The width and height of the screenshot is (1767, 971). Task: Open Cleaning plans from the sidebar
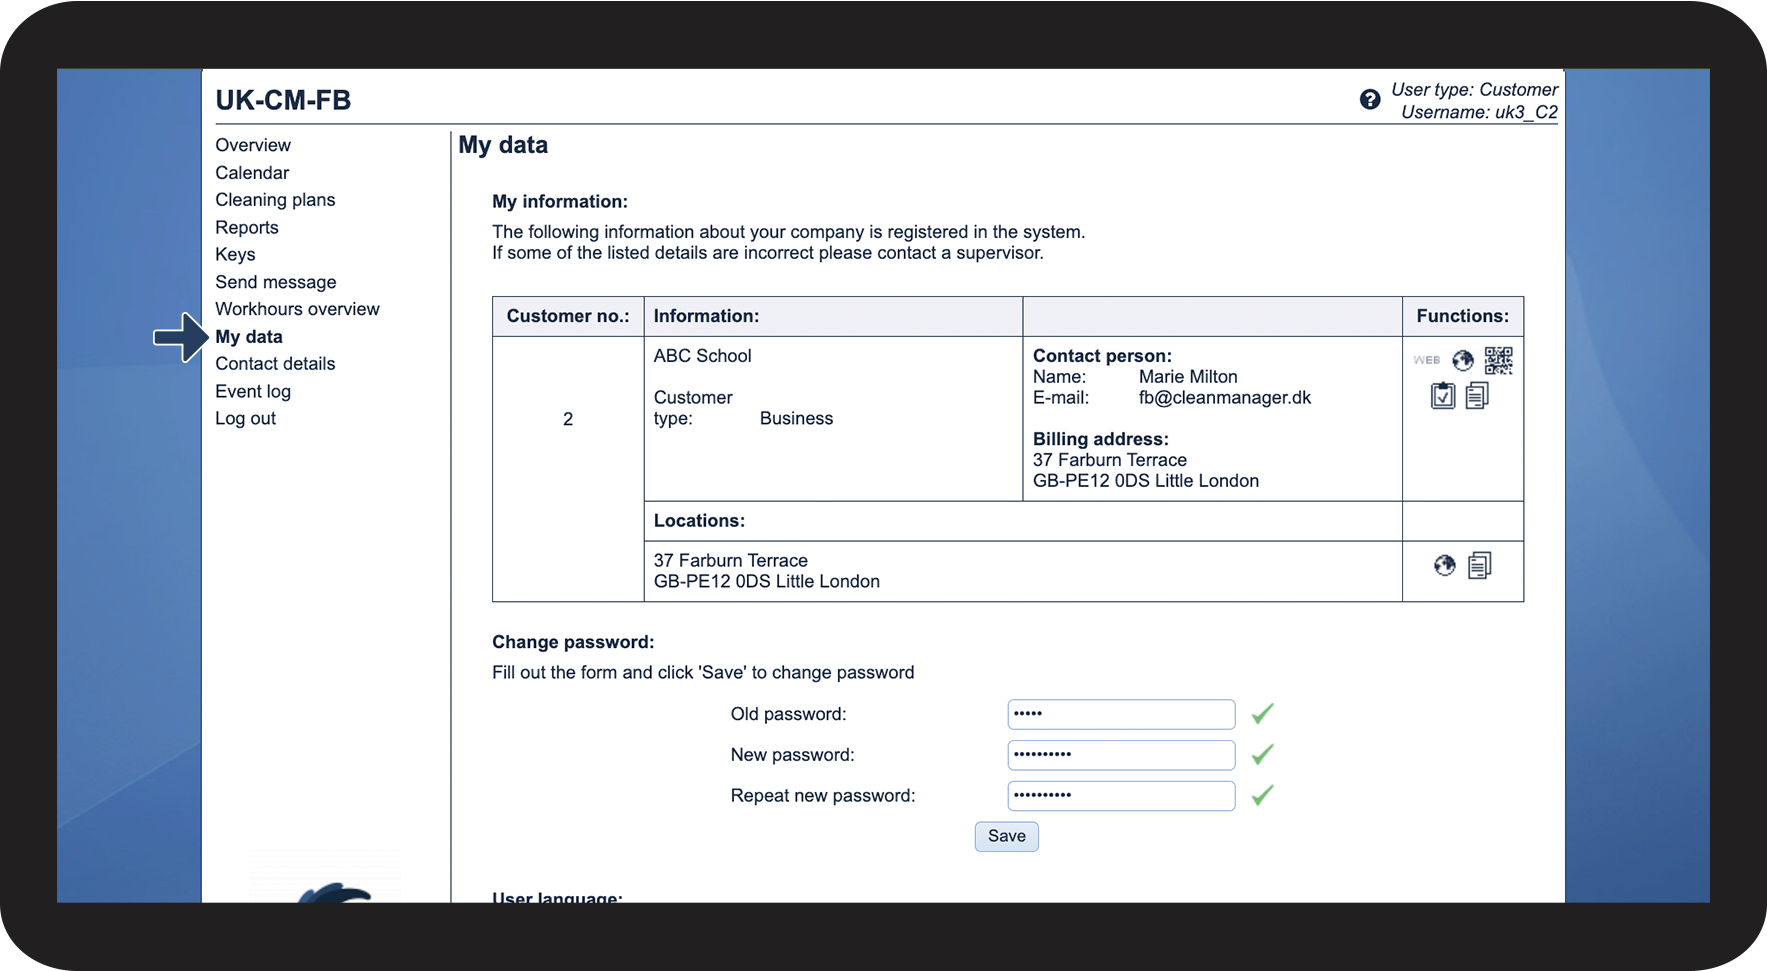[x=275, y=200]
